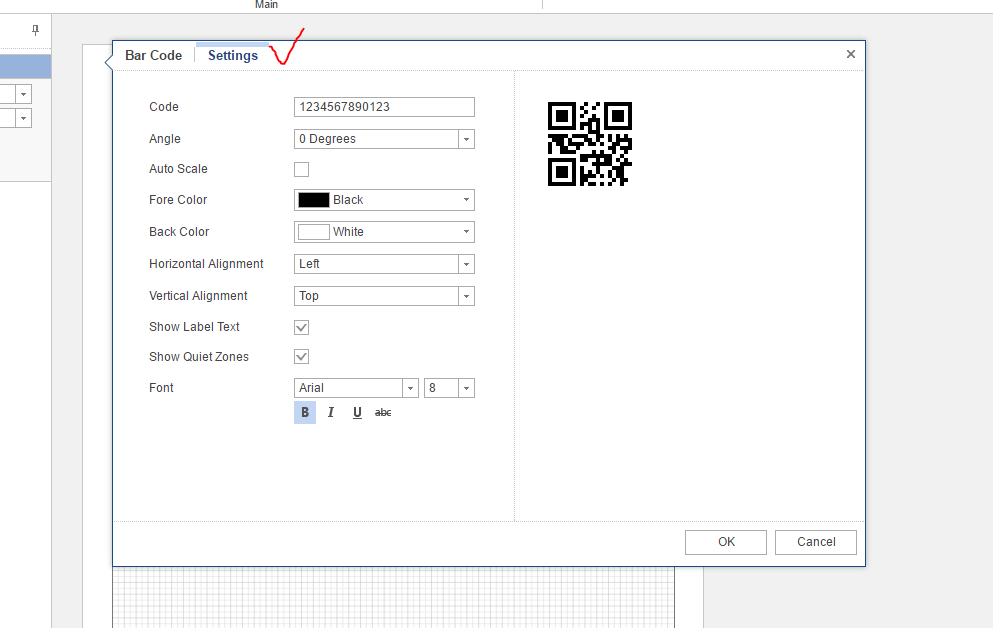Viewport: 993px width, 628px height.
Task: Click the Horizontal Alignment label
Action: [206, 264]
